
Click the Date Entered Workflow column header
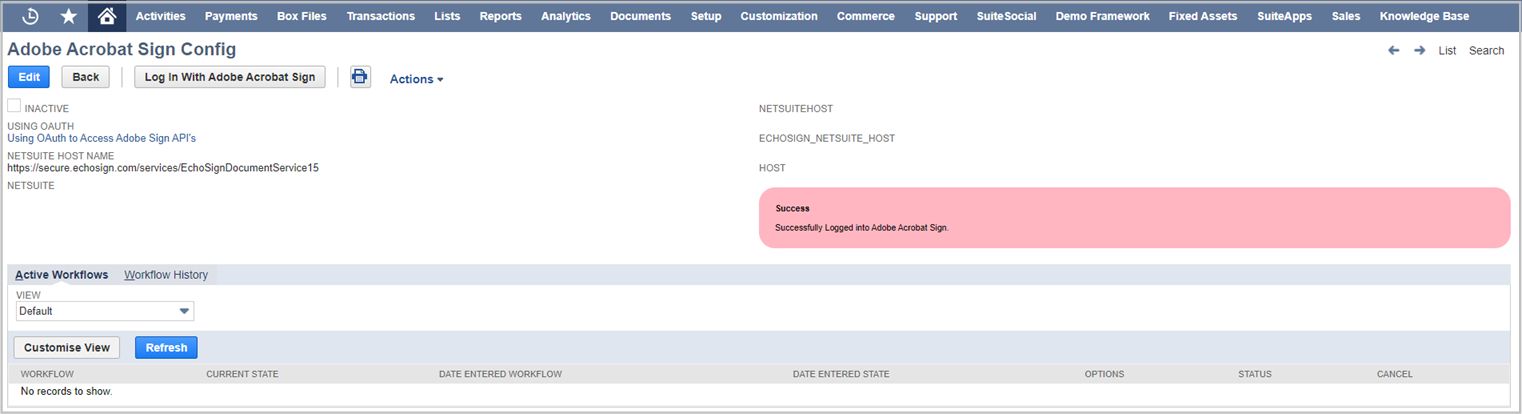(x=500, y=374)
